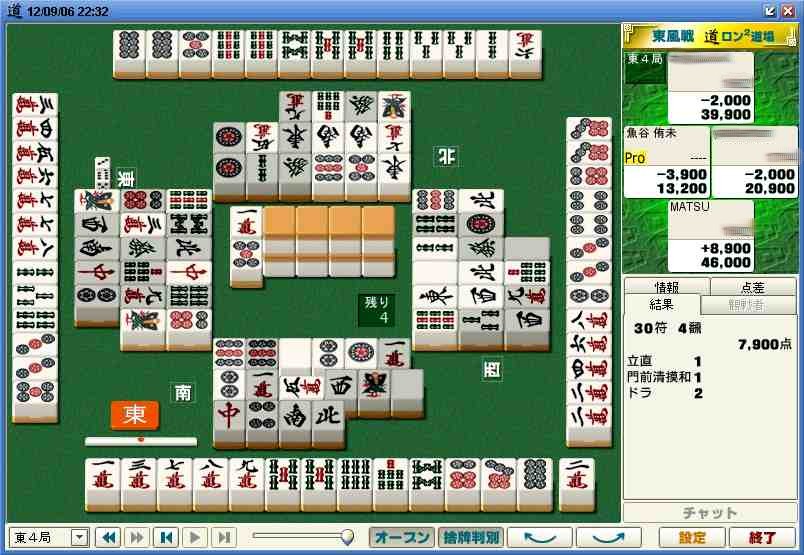This screenshot has width=804, height=555.
Task: Click the greyed fast-forward double-arrow button
Action: [x=137, y=538]
